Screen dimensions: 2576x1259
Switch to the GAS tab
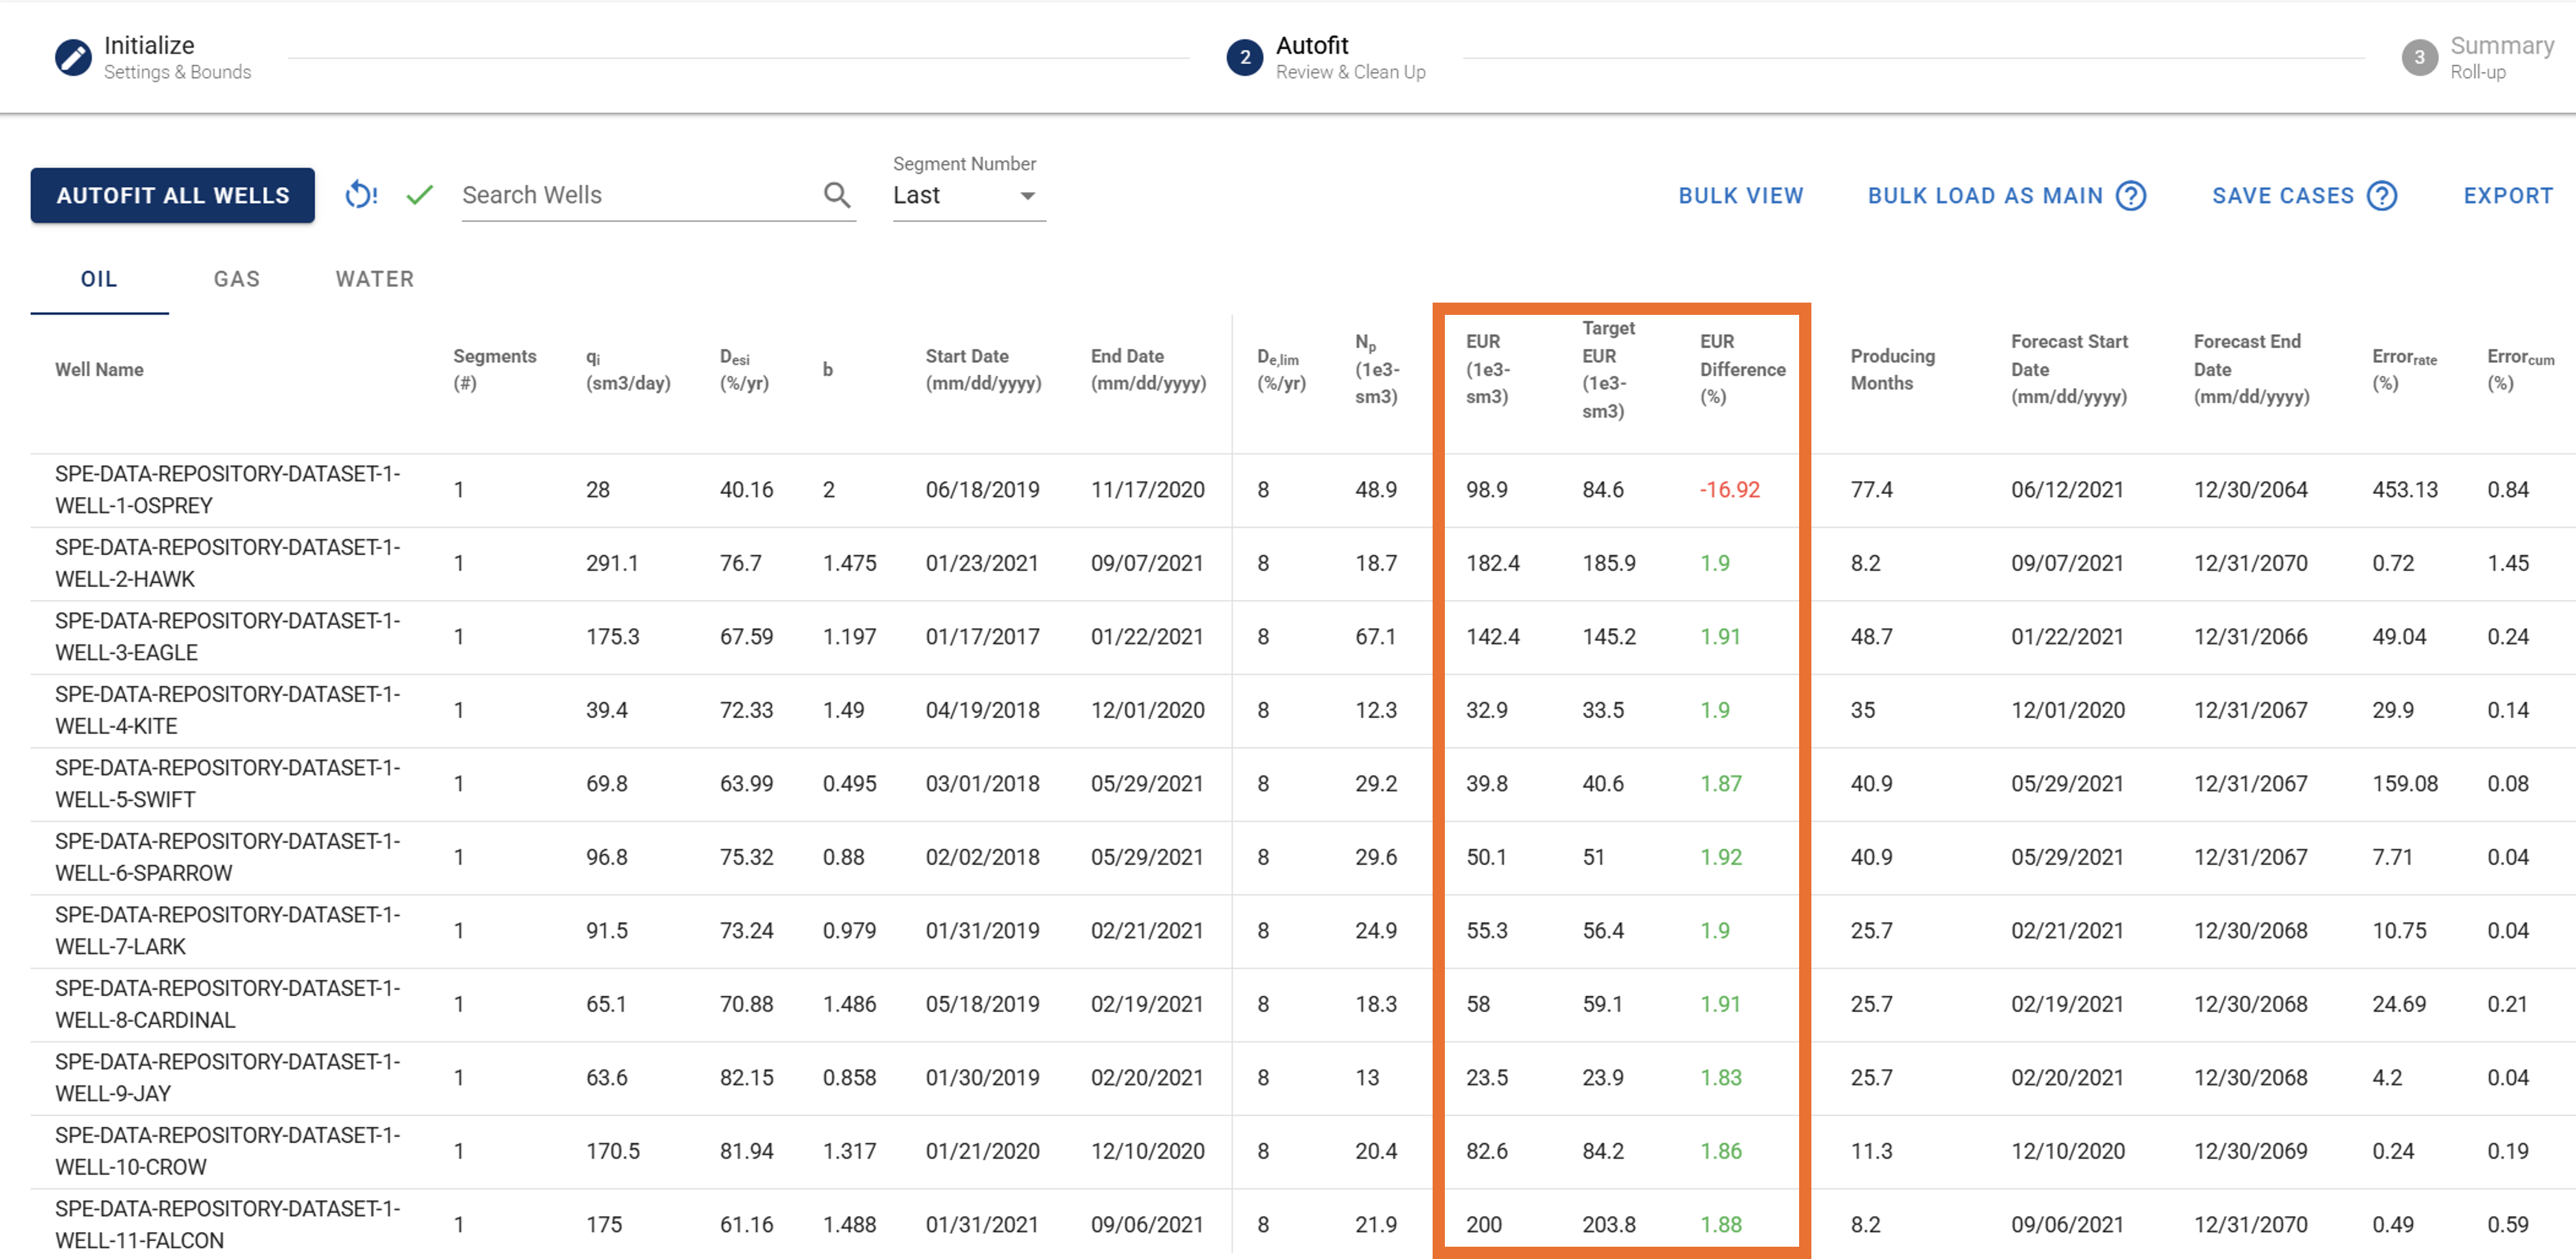pyautogui.click(x=236, y=279)
